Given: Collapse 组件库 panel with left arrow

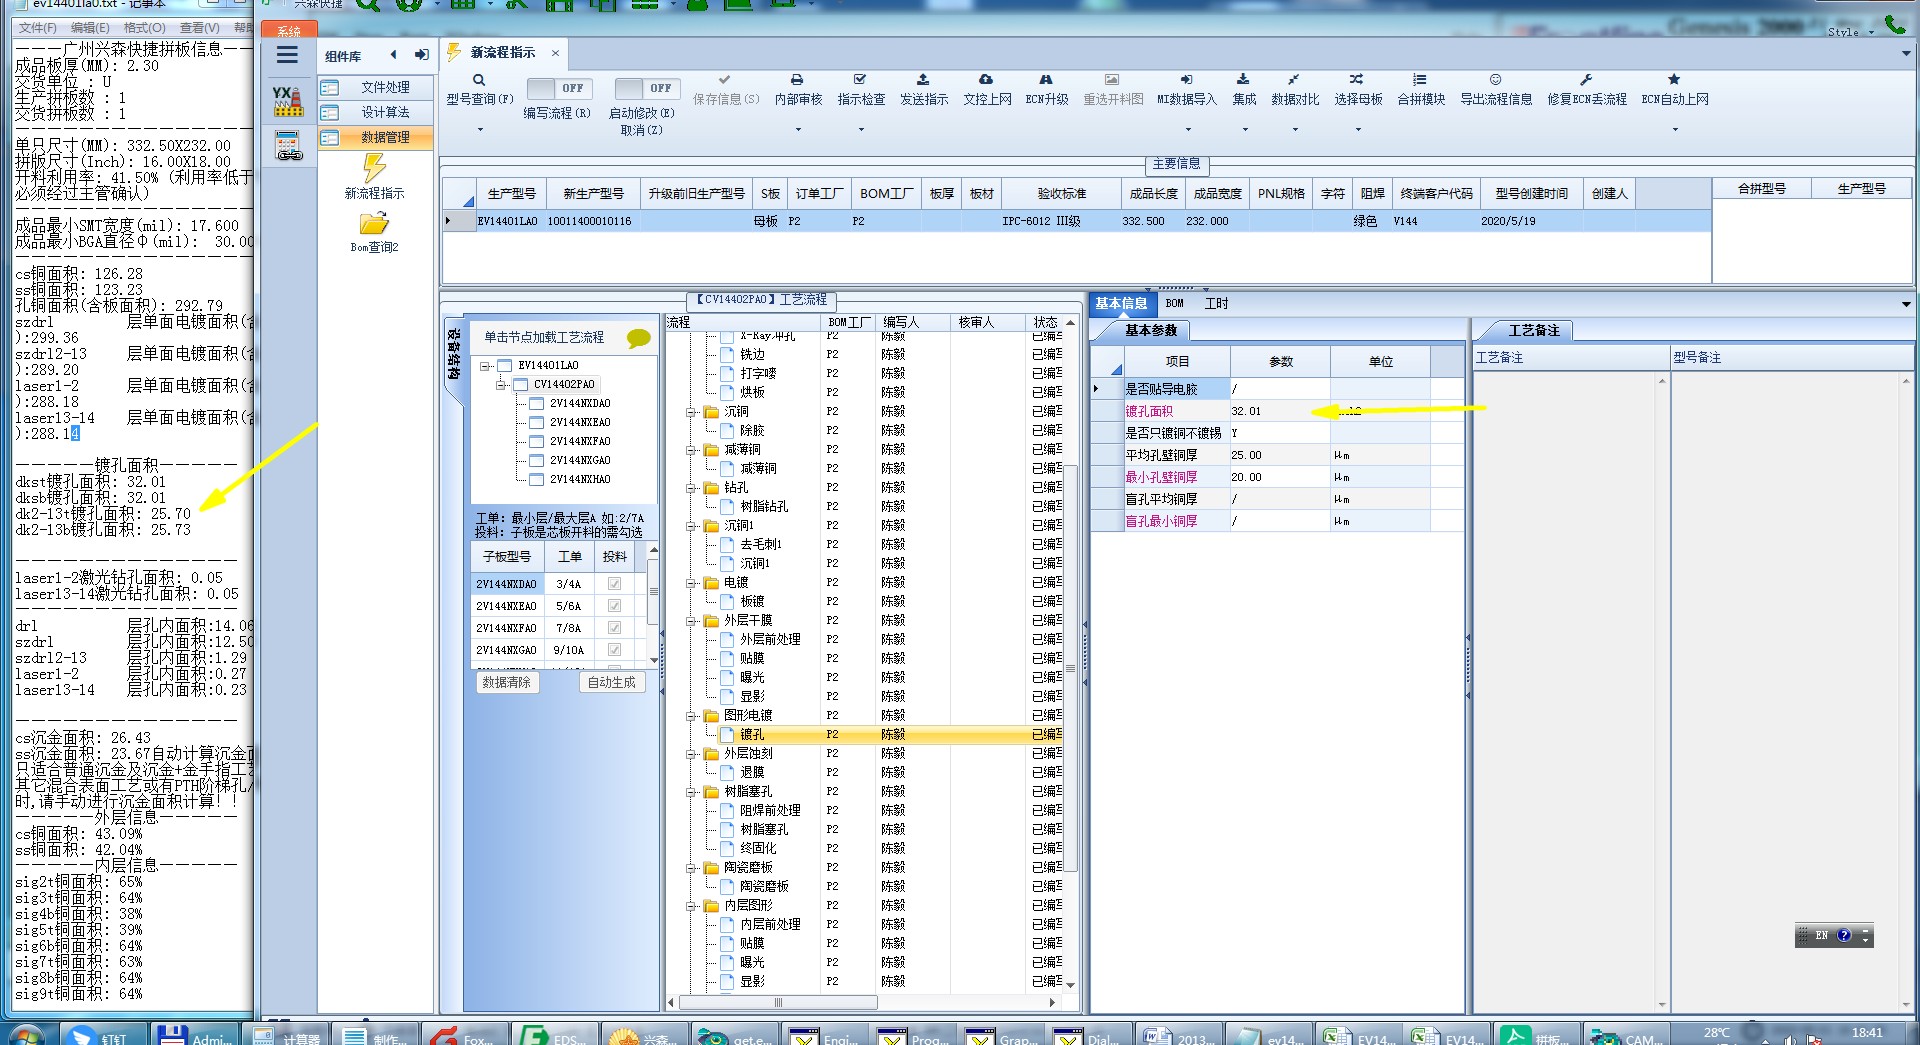Looking at the screenshot, I should [393, 55].
